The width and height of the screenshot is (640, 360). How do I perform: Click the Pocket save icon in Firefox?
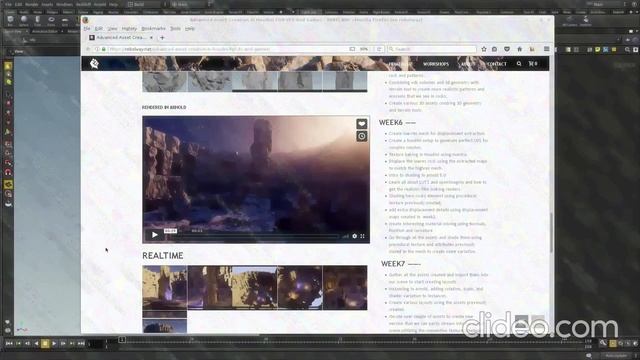coord(507,49)
